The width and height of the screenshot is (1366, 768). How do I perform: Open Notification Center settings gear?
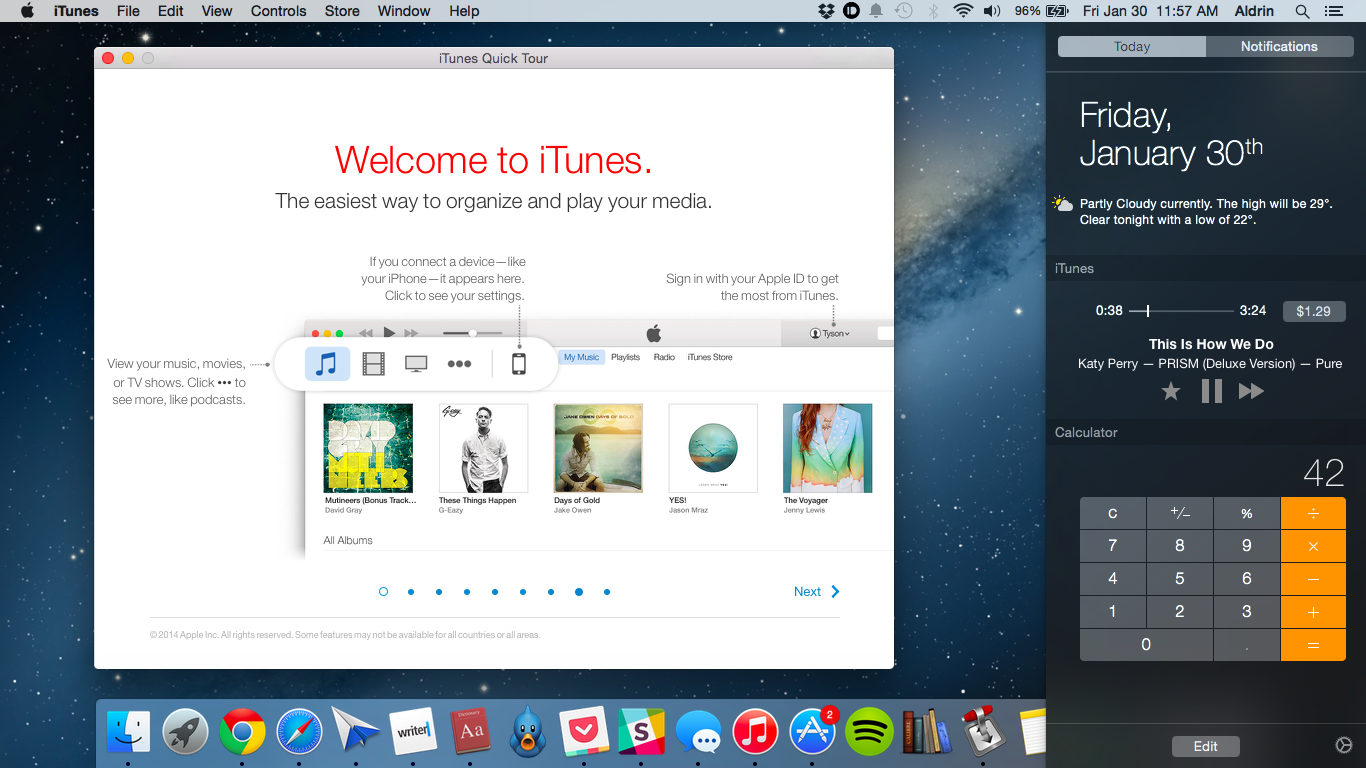pos(1343,745)
